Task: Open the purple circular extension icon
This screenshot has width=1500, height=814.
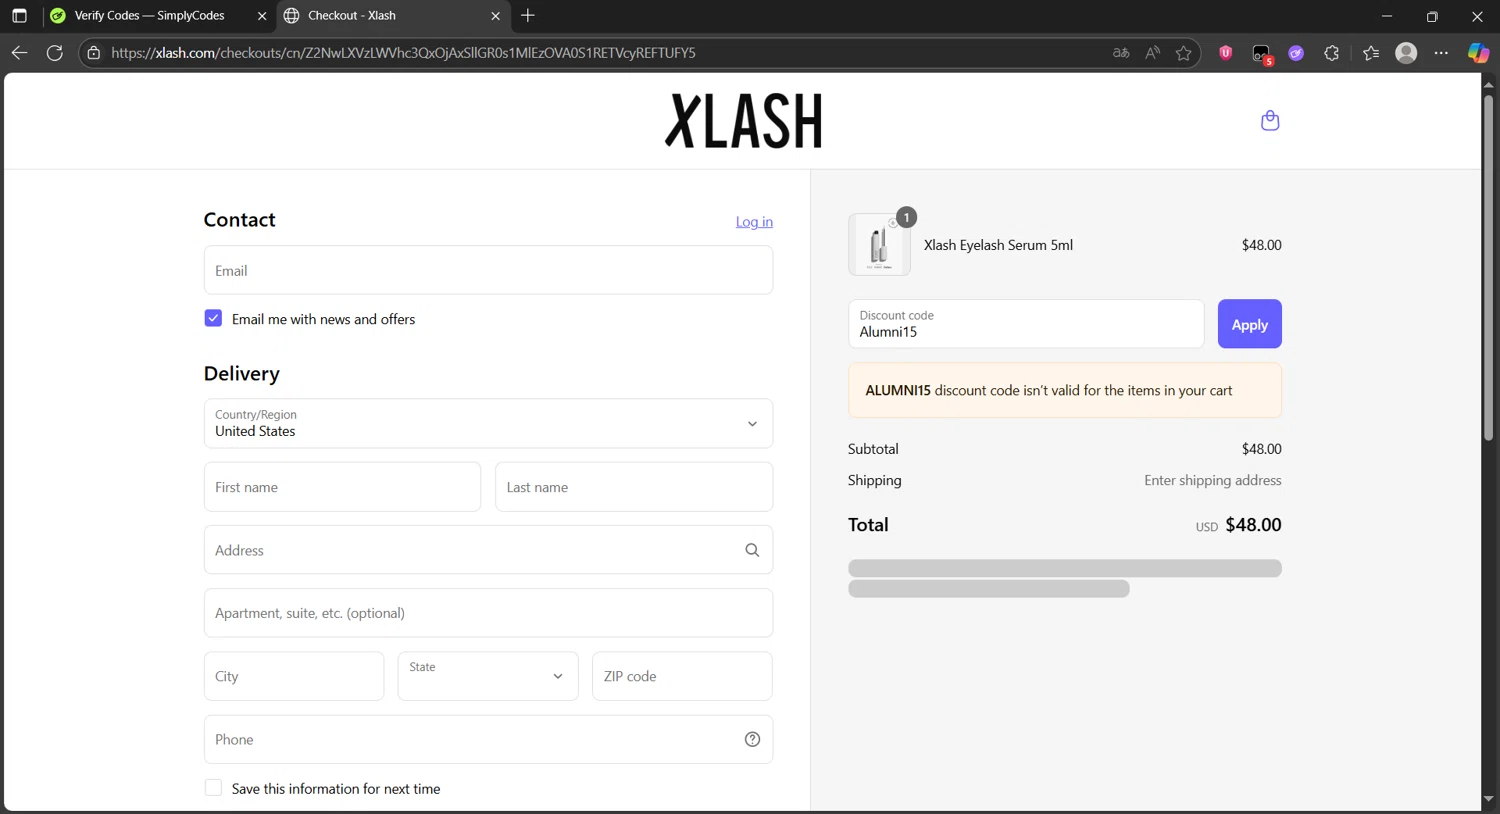Action: coord(1296,53)
